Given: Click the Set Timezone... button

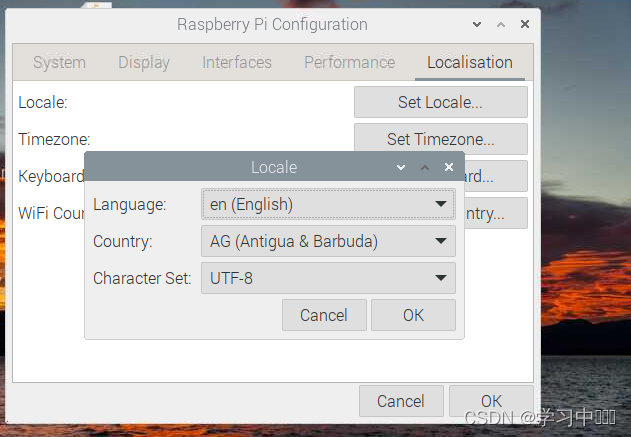Looking at the screenshot, I should pos(441,139).
